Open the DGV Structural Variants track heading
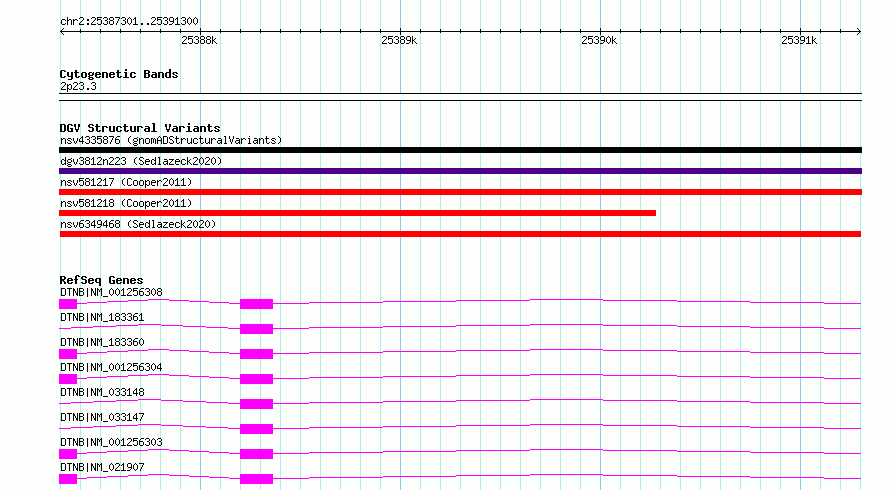Viewport: 890px width, 490px height. [140, 128]
